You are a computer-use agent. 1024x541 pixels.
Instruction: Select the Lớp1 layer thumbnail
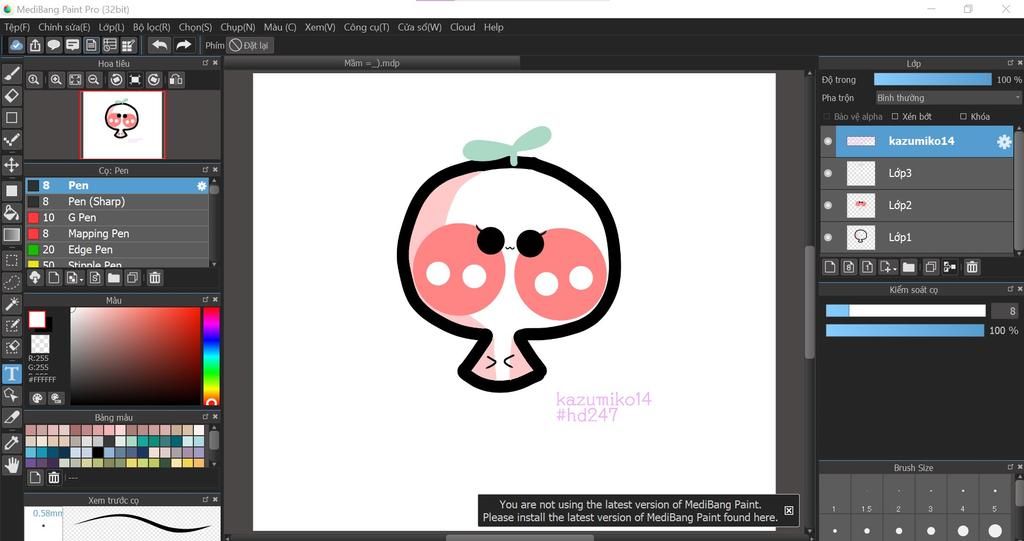860,237
